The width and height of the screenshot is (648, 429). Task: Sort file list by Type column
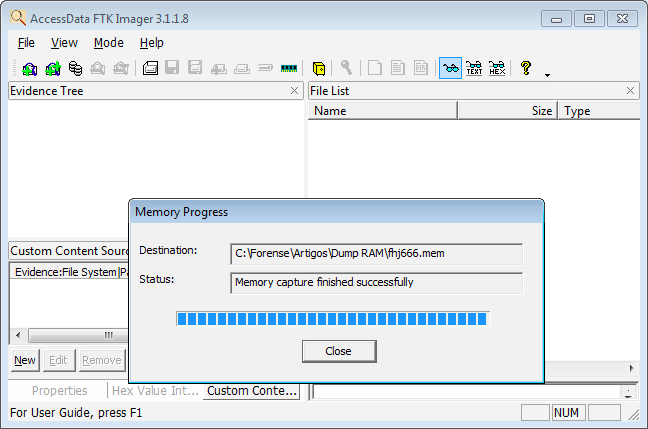tap(599, 111)
